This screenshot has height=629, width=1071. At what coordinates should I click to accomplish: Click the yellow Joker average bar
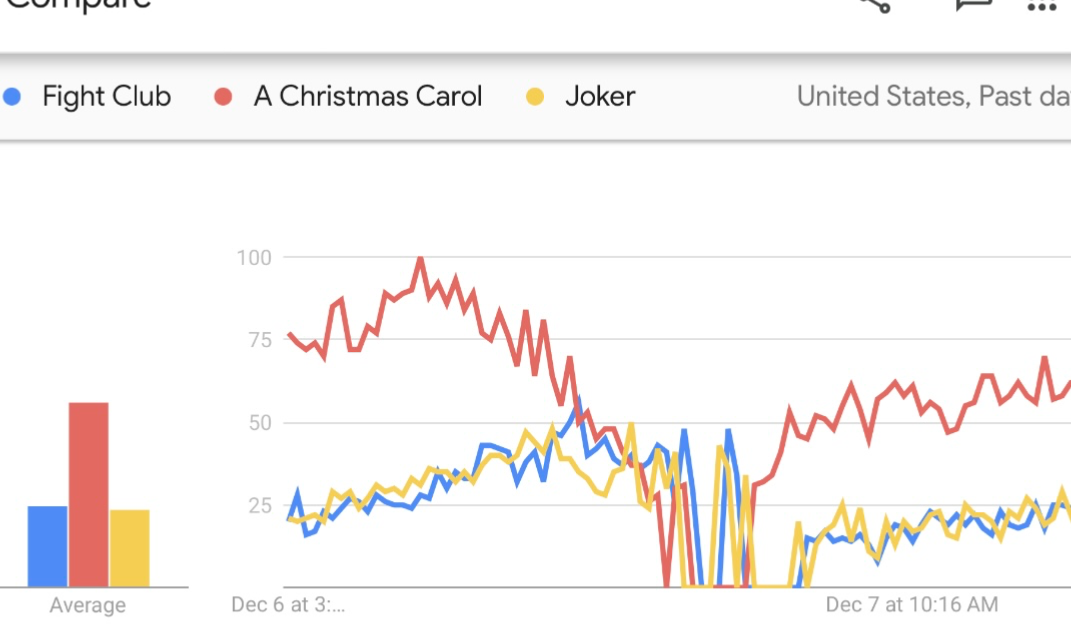click(x=129, y=548)
